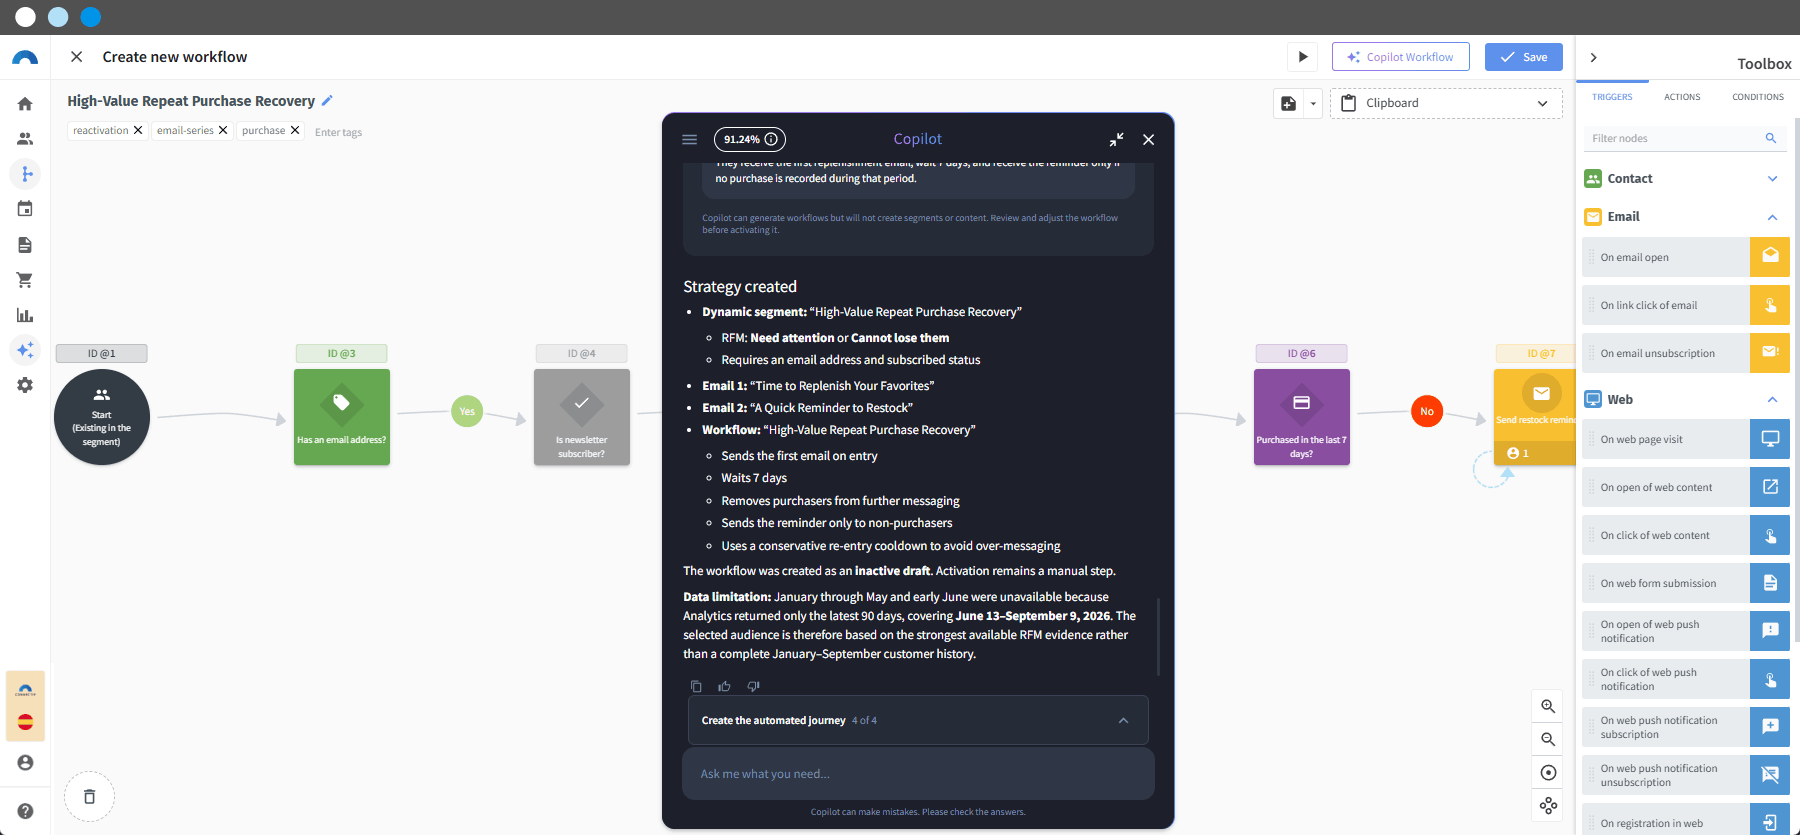Click the zoom in magnifier icon

1548,706
